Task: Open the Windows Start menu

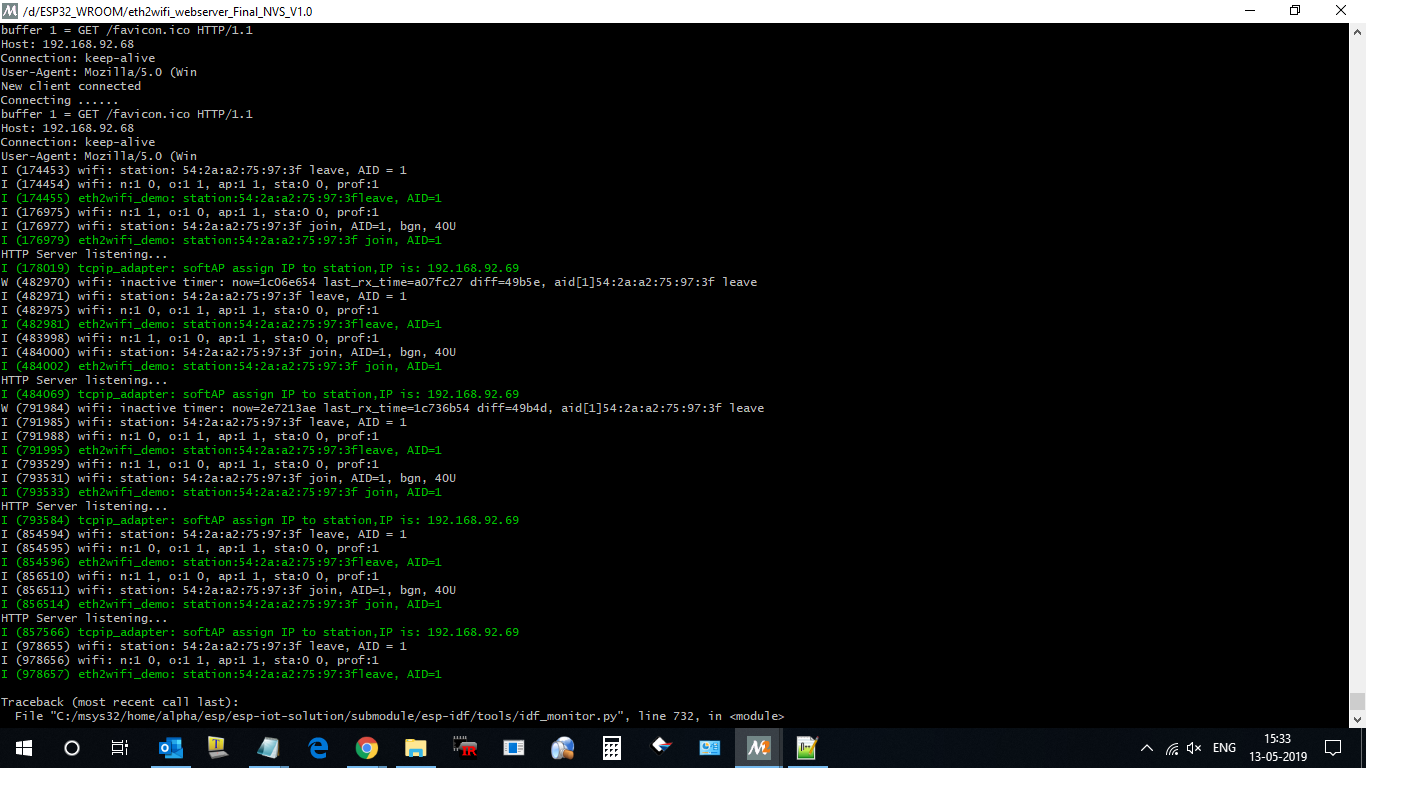Action: tap(24, 748)
